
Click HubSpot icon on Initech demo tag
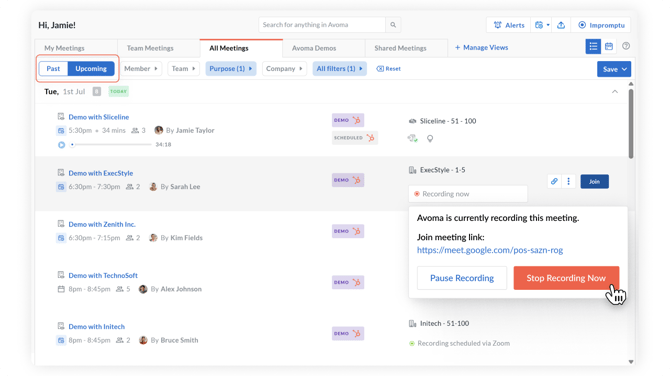(356, 333)
